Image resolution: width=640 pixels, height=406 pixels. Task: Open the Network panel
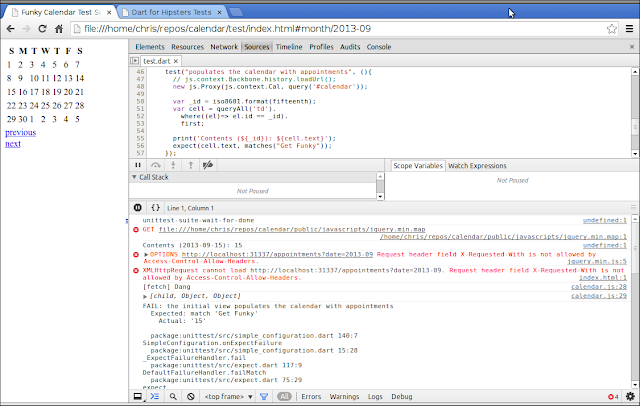[224, 47]
